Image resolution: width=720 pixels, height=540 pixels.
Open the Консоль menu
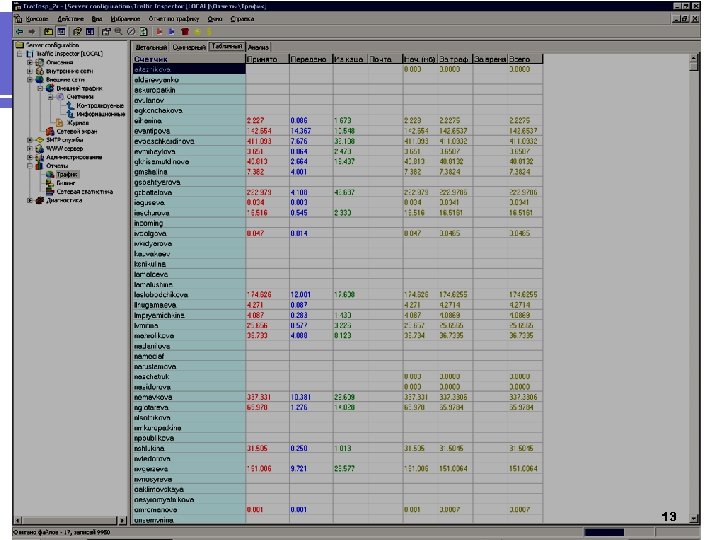37,19
